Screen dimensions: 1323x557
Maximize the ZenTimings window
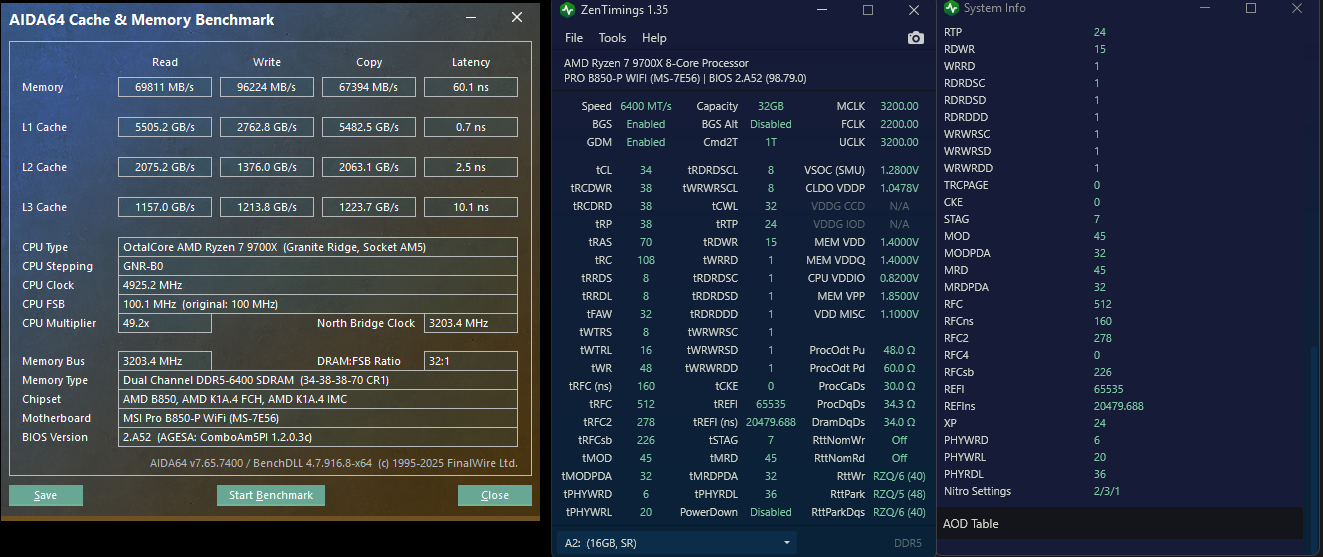point(868,10)
